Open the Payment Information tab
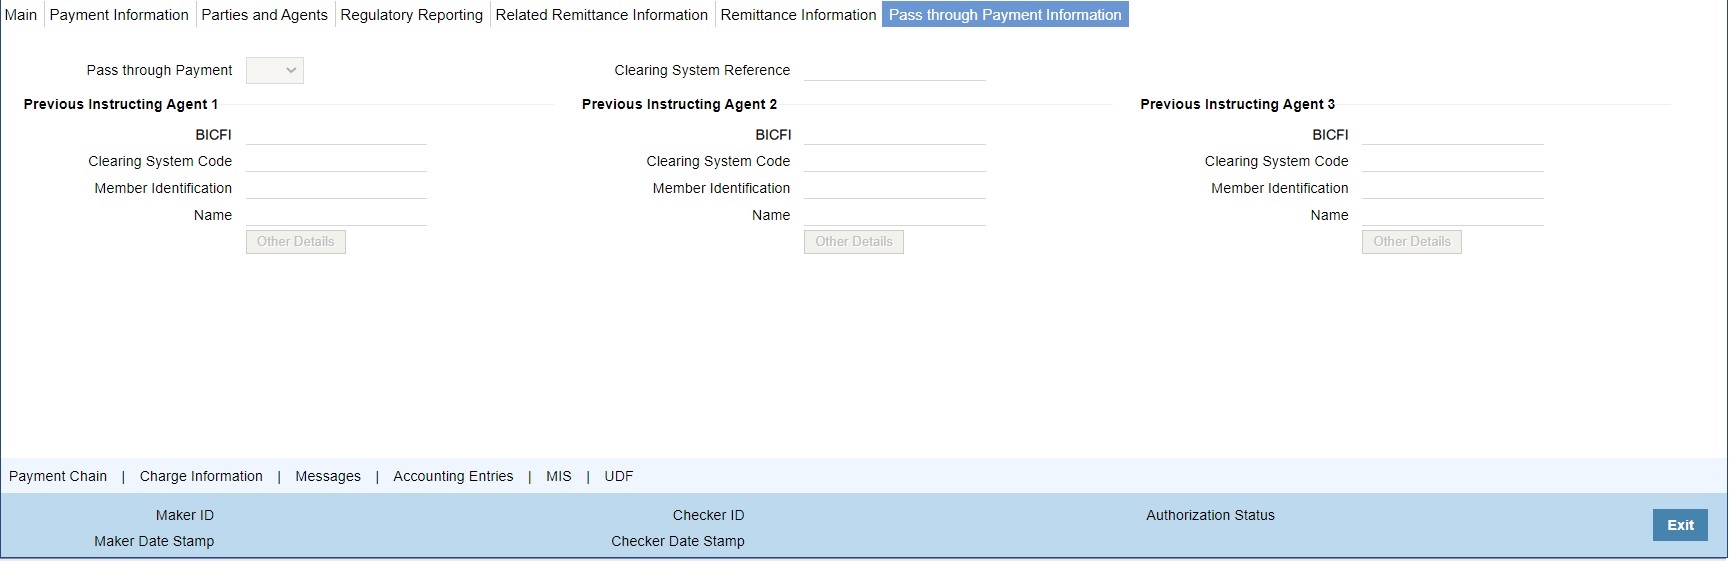 119,15
